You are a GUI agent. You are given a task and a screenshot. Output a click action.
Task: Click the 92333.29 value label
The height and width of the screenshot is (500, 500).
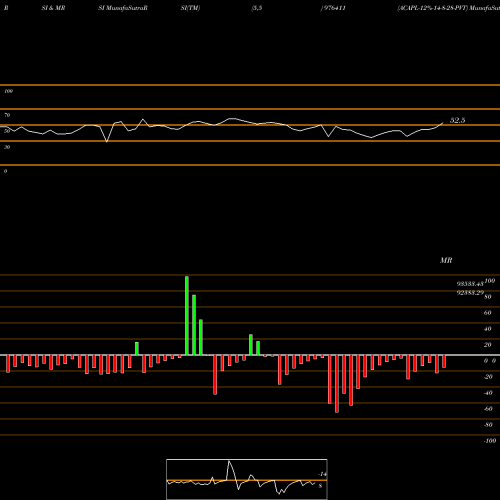pos(470,293)
